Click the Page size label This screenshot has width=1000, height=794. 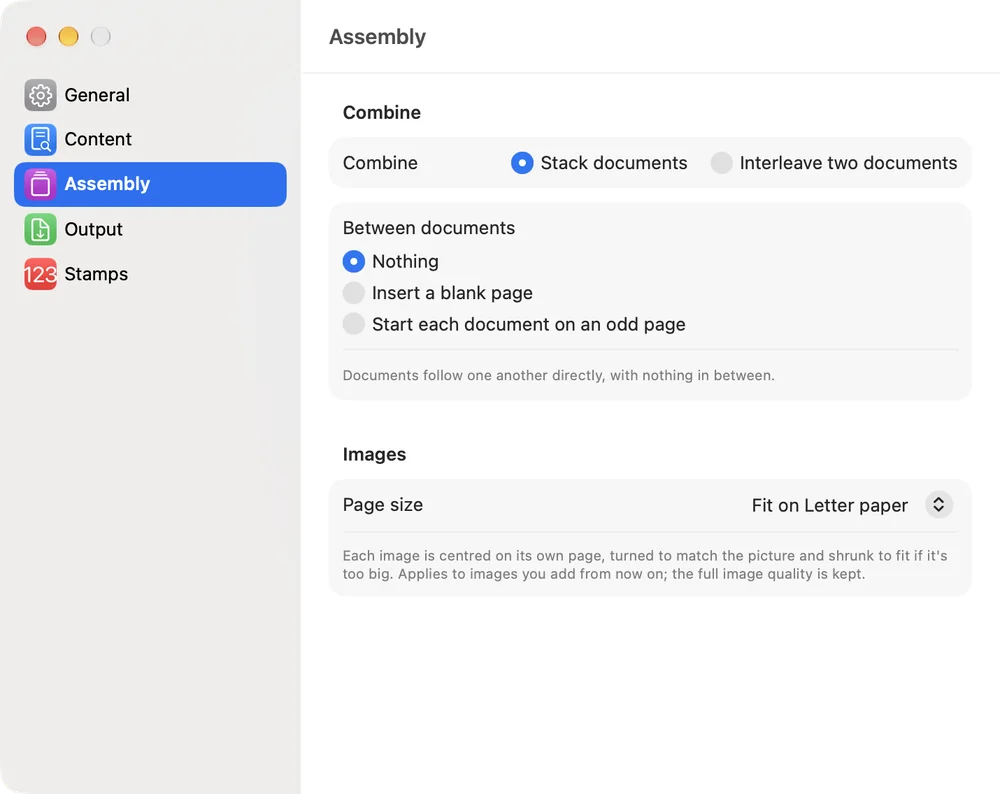tap(383, 505)
